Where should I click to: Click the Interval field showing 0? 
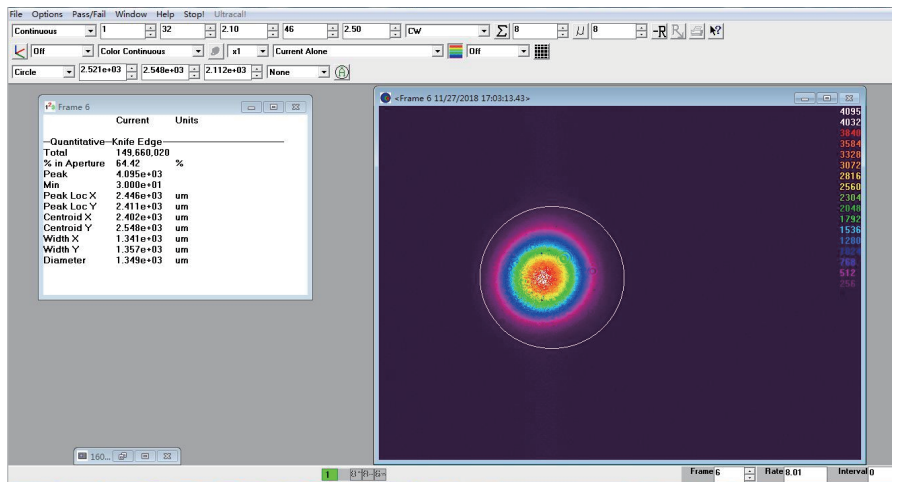tap(879, 473)
